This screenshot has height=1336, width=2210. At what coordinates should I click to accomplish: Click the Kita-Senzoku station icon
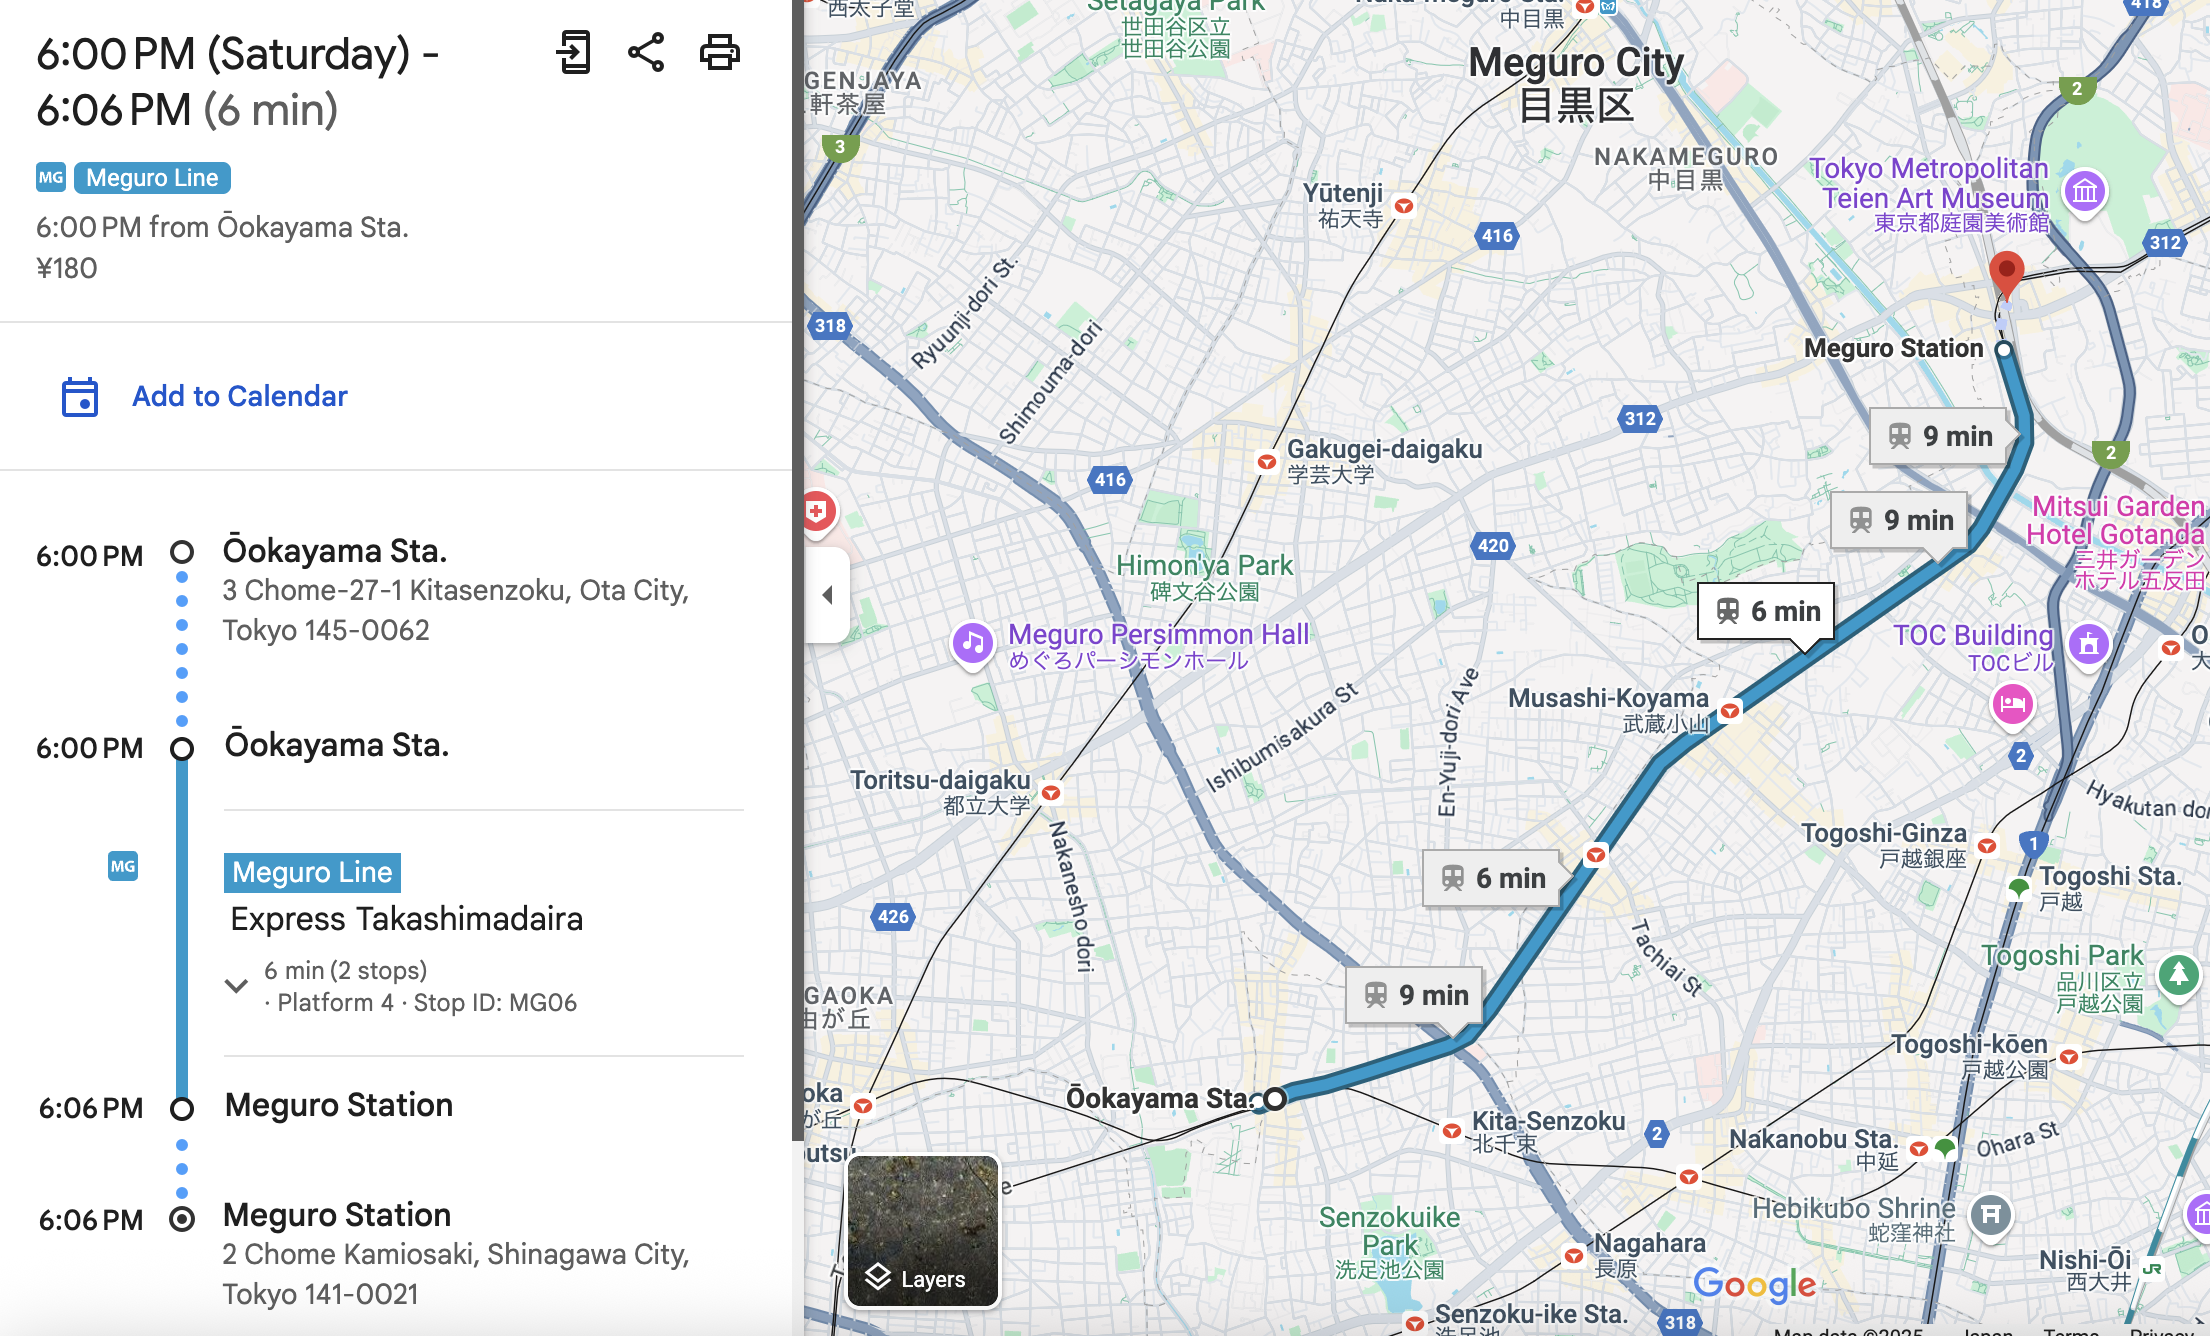coord(1451,1131)
